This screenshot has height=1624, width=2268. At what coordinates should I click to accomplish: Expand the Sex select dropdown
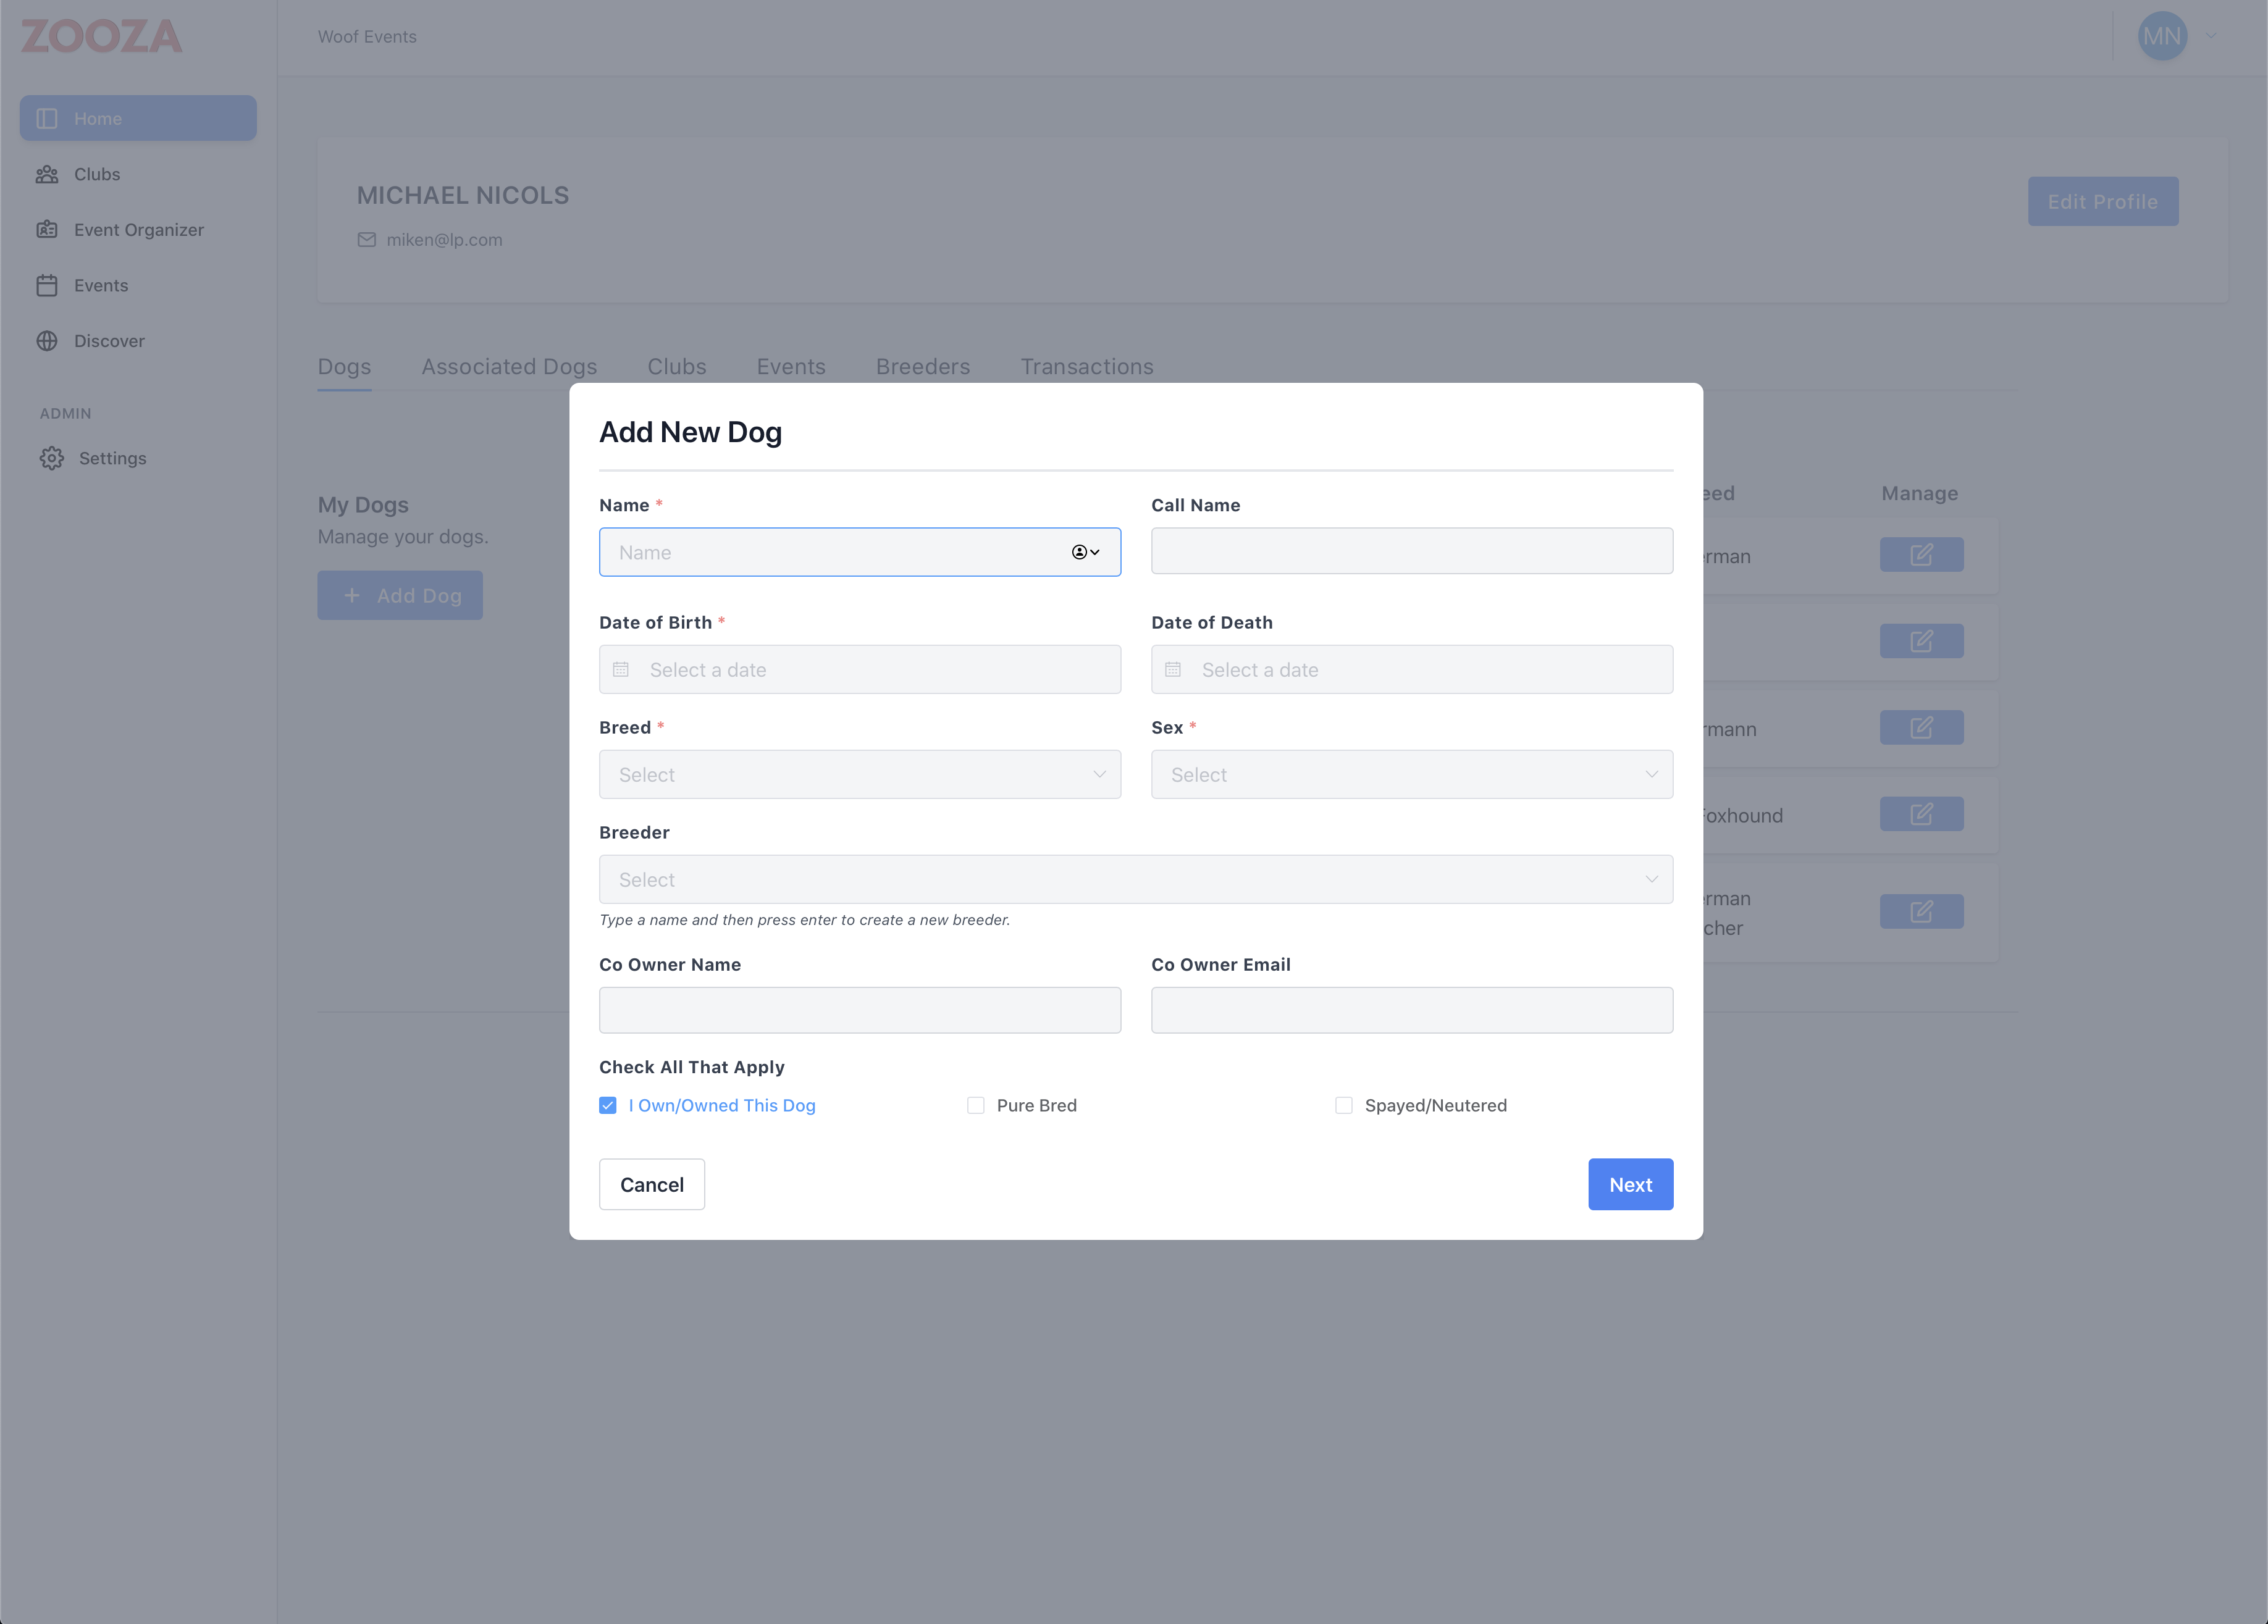(1411, 775)
